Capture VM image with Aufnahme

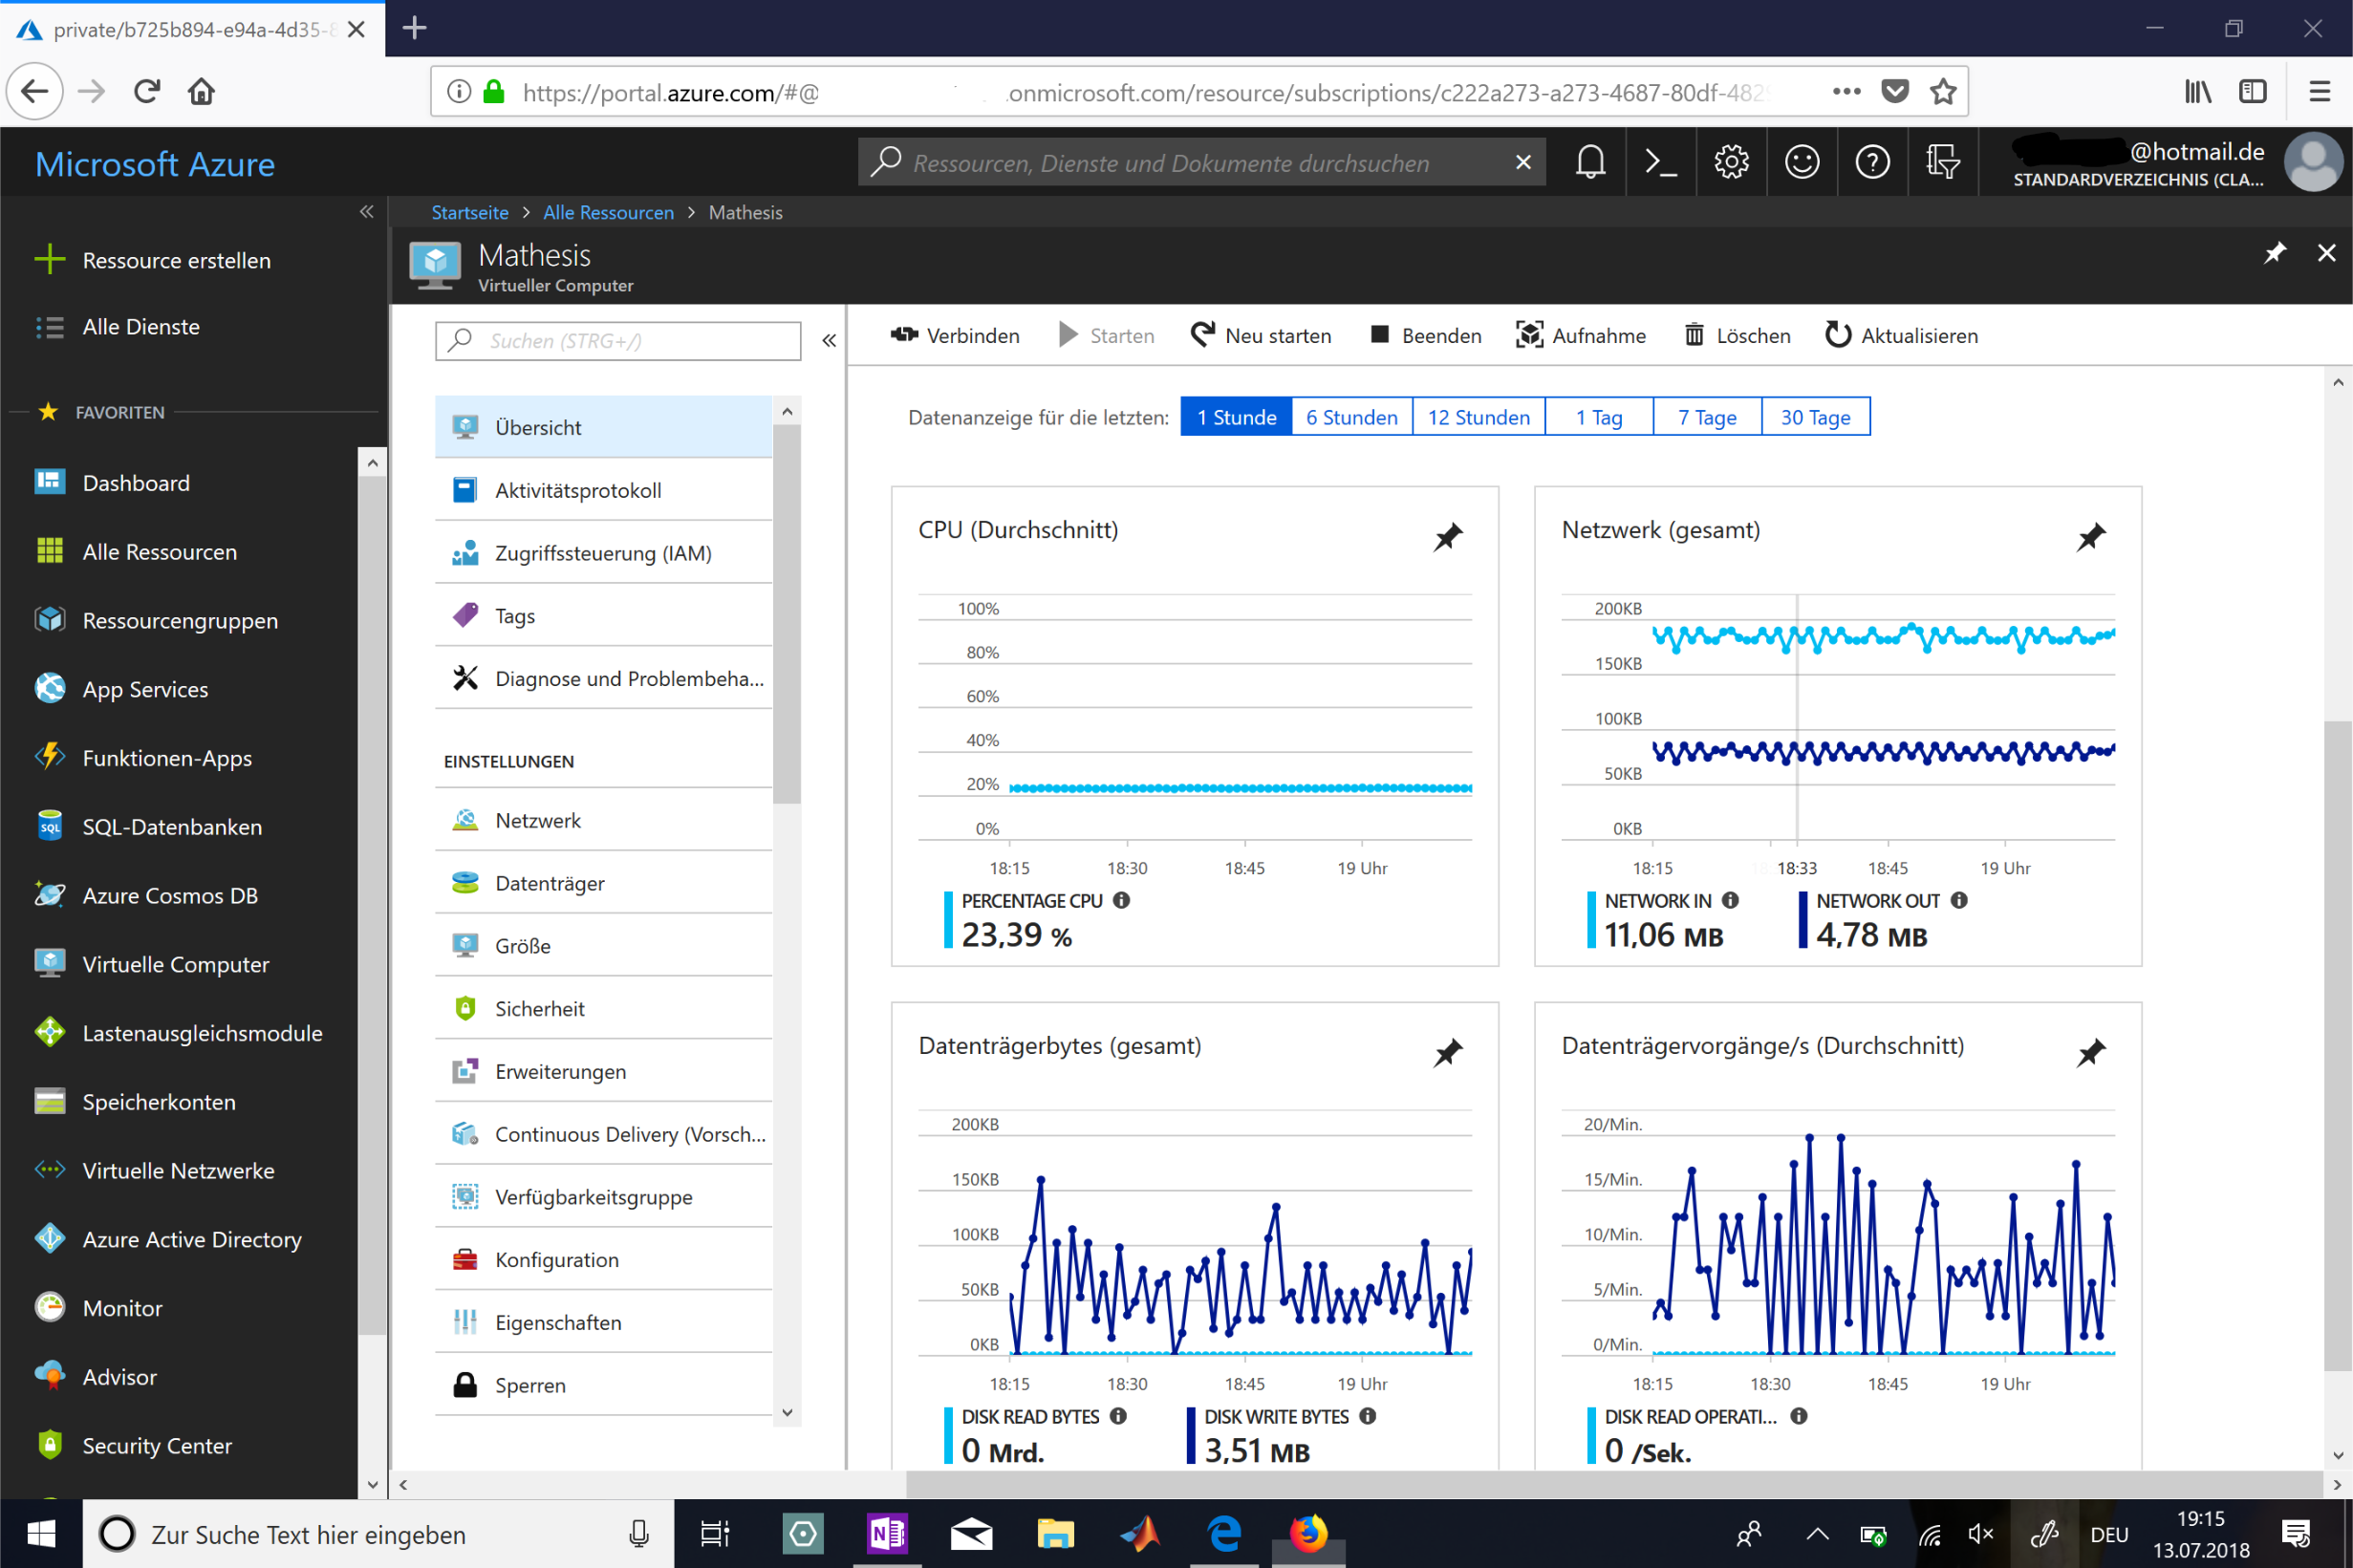click(x=1581, y=335)
